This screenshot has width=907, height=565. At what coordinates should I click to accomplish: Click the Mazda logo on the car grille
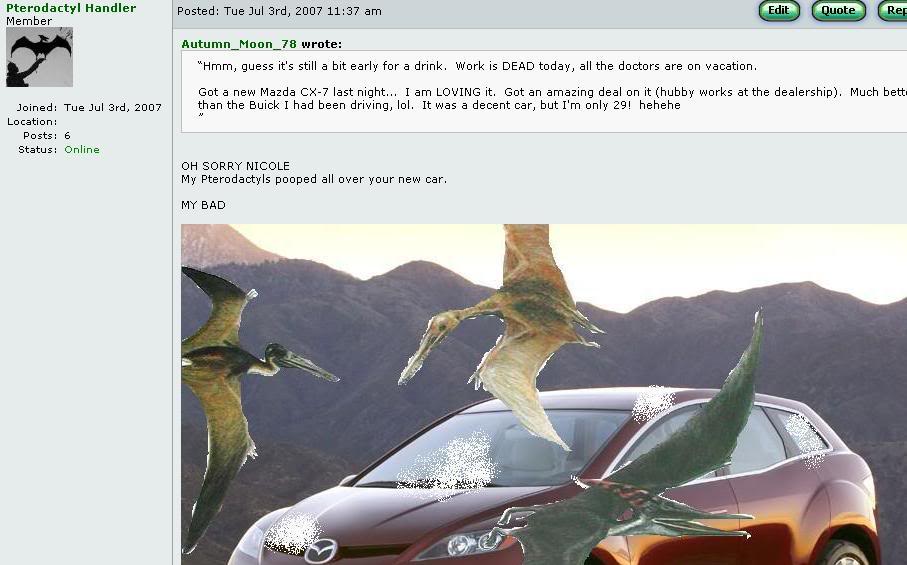(320, 551)
